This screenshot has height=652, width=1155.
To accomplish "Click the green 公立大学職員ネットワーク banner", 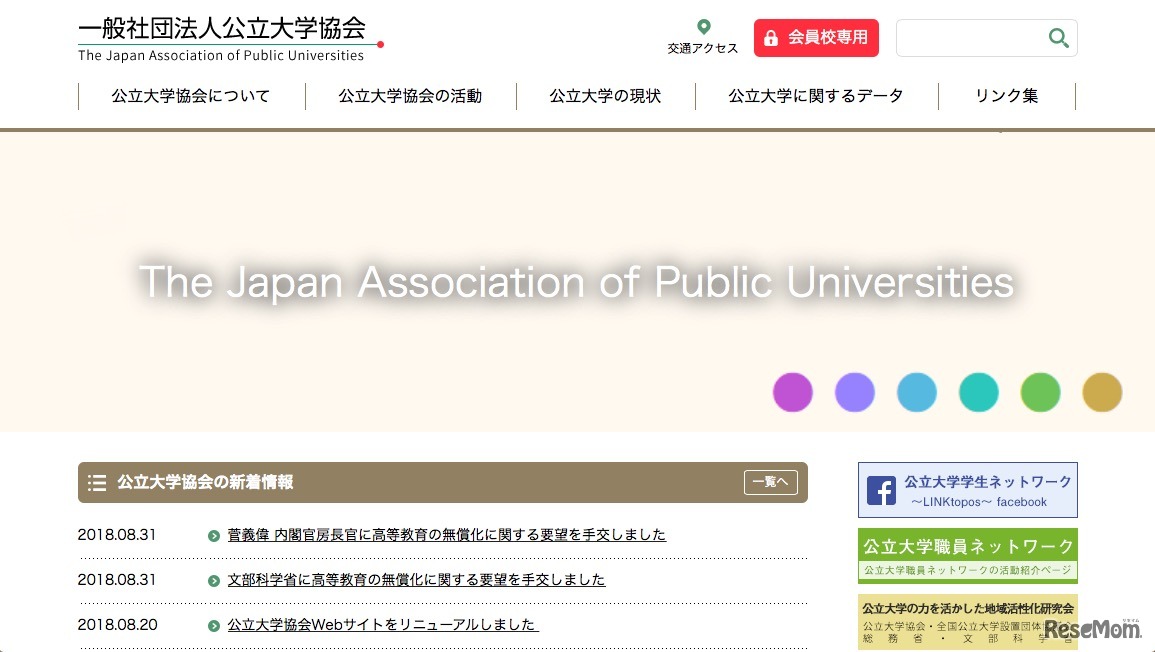I will [x=967, y=553].
